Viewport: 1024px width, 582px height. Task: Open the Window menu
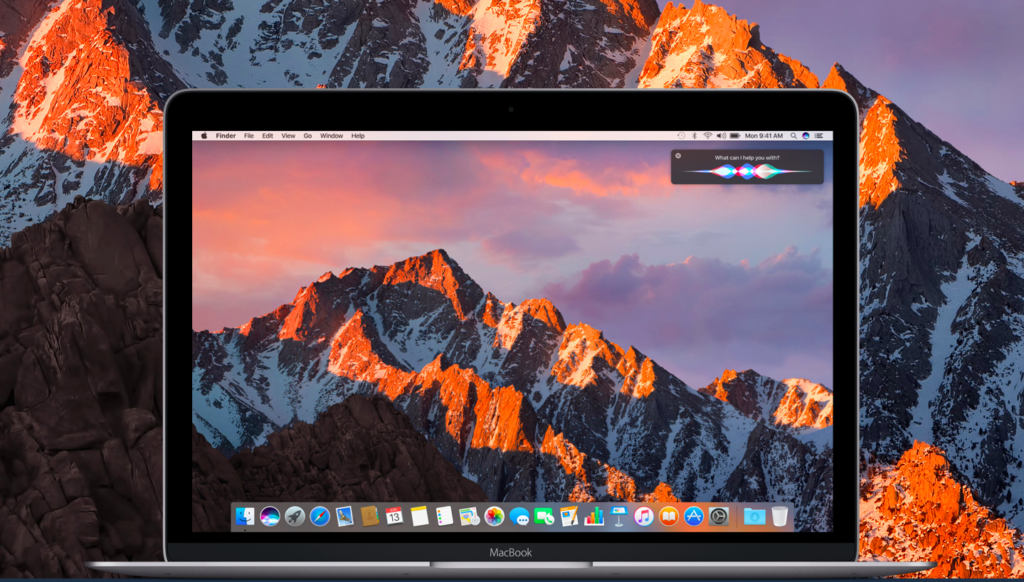331,135
